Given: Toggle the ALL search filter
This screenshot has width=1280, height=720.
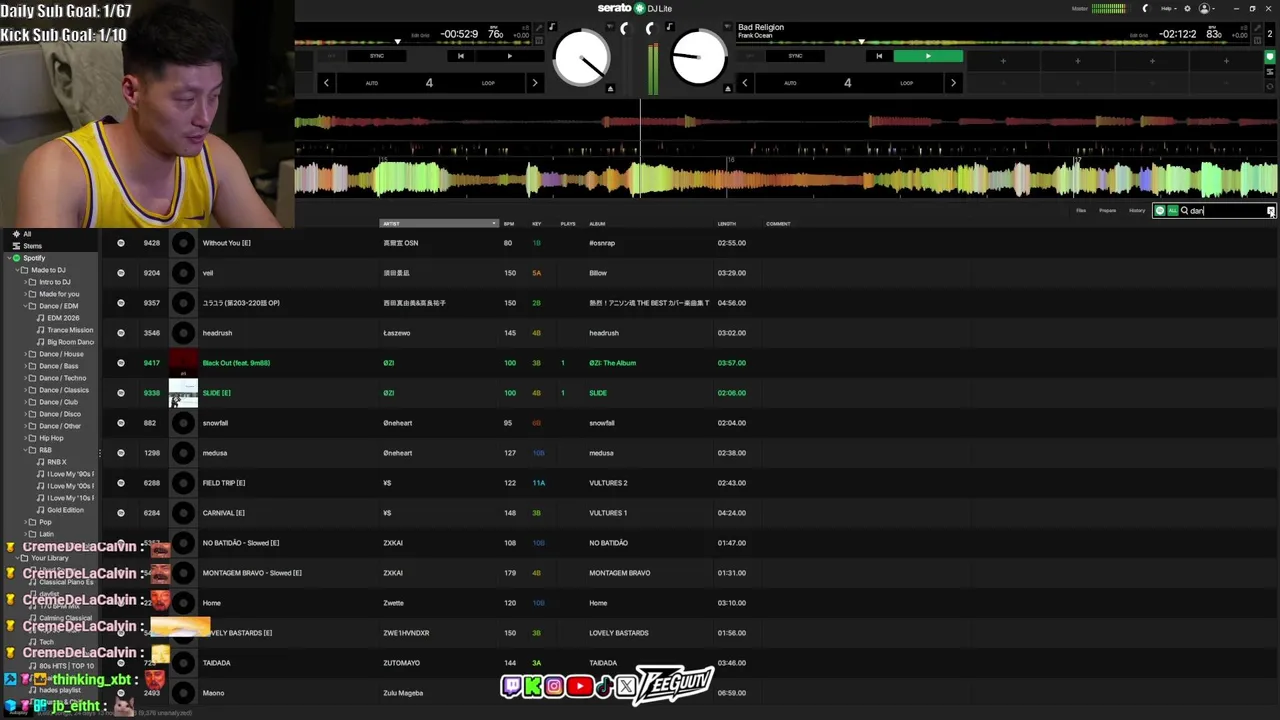Looking at the screenshot, I should [x=1172, y=210].
